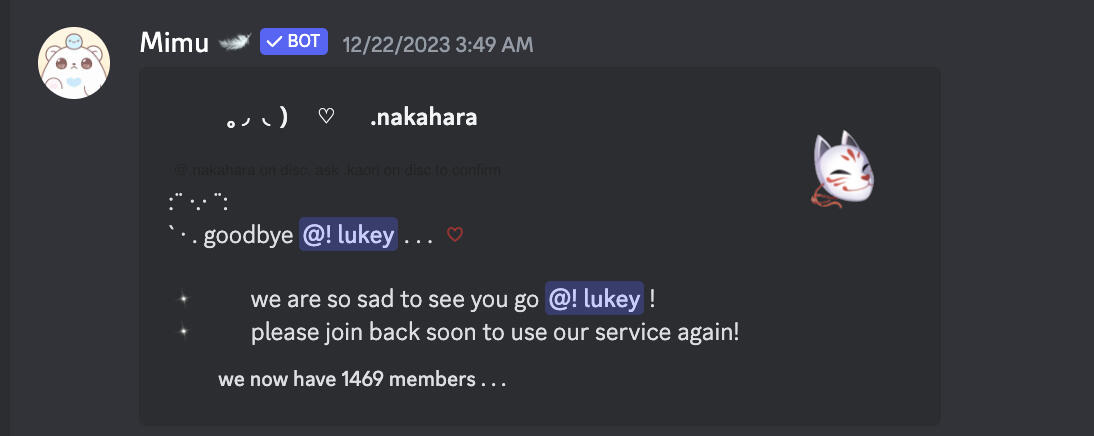This screenshot has width=1094, height=436.
Task: Click the @! lukey mention in the sad-to-see-you-go line
Action: [x=594, y=298]
